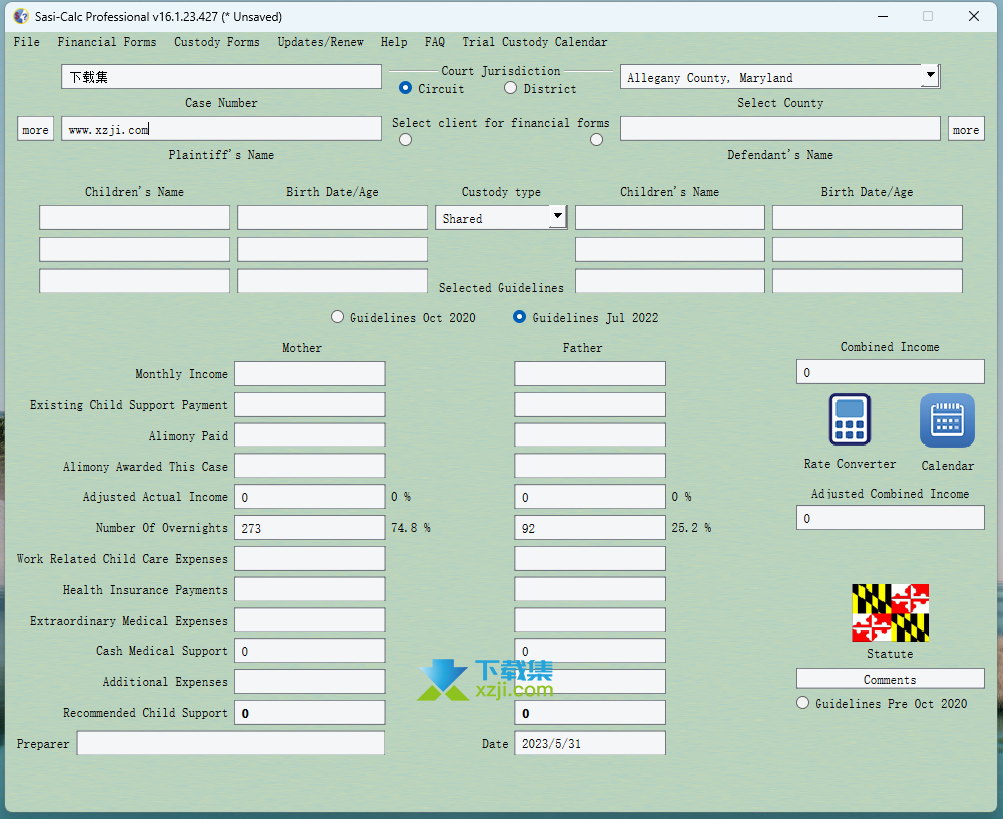Click Mother's Adjusted Actual Income field
The width and height of the screenshot is (1003, 819).
310,497
